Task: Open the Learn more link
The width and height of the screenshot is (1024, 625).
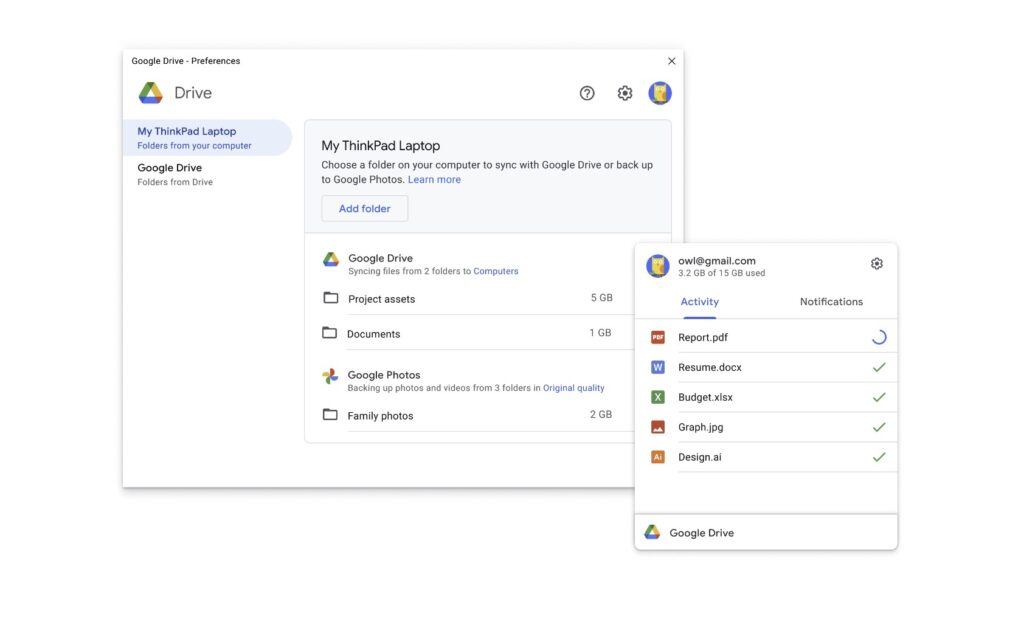Action: pos(434,180)
